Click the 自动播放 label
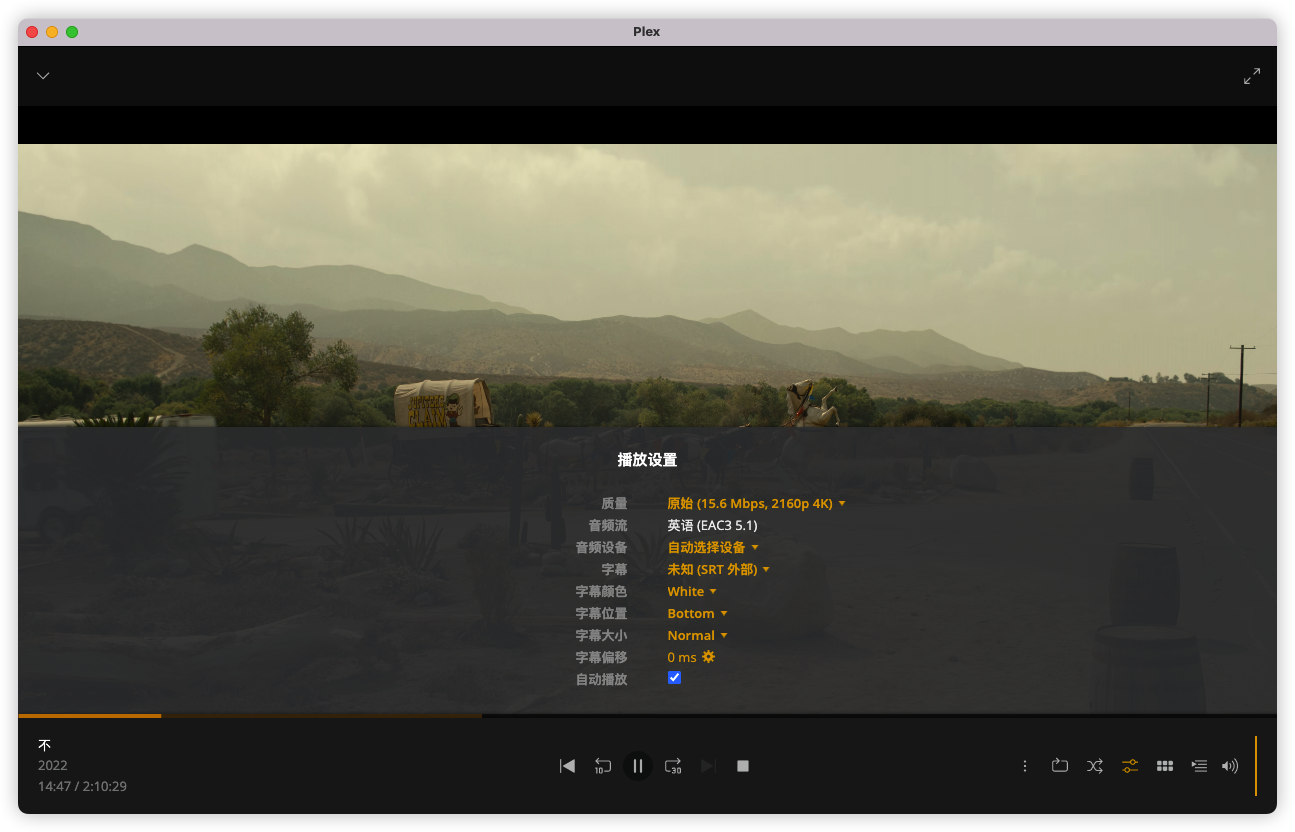Screen dimensions: 1295x832 [x=601, y=680]
